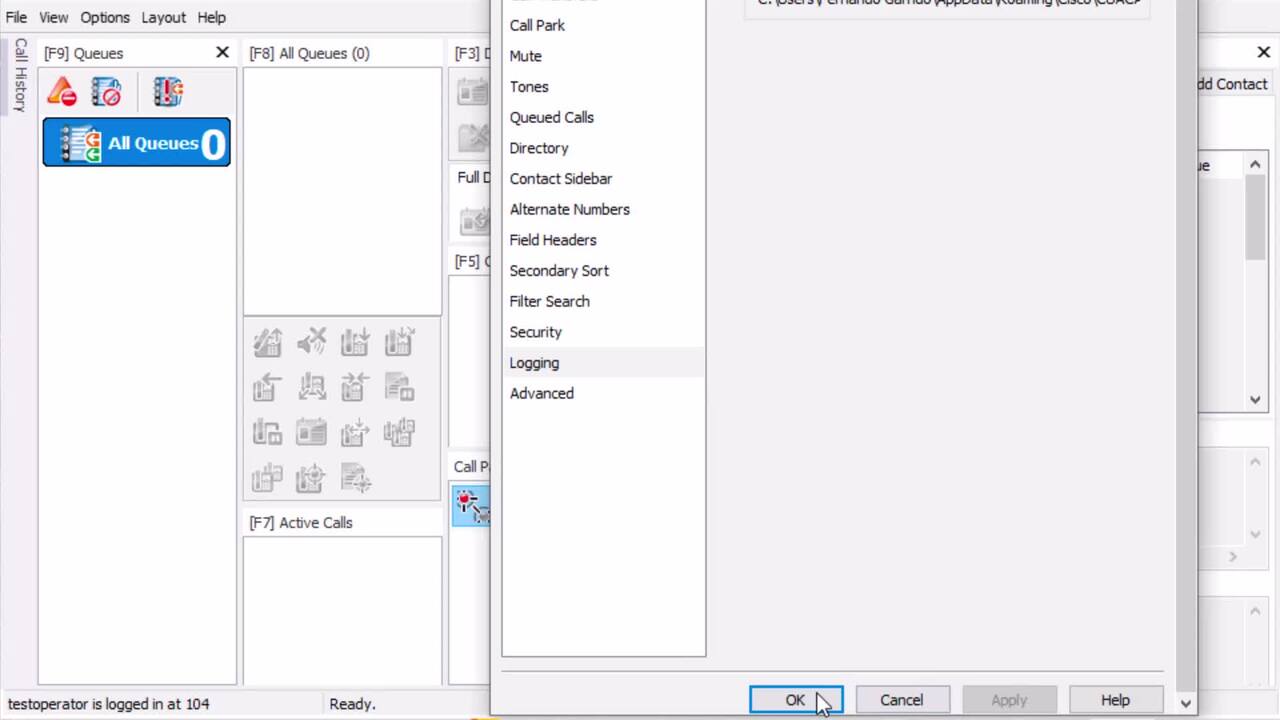Select the All Queues tile
Screen dimensions: 1280x720
tap(136, 143)
